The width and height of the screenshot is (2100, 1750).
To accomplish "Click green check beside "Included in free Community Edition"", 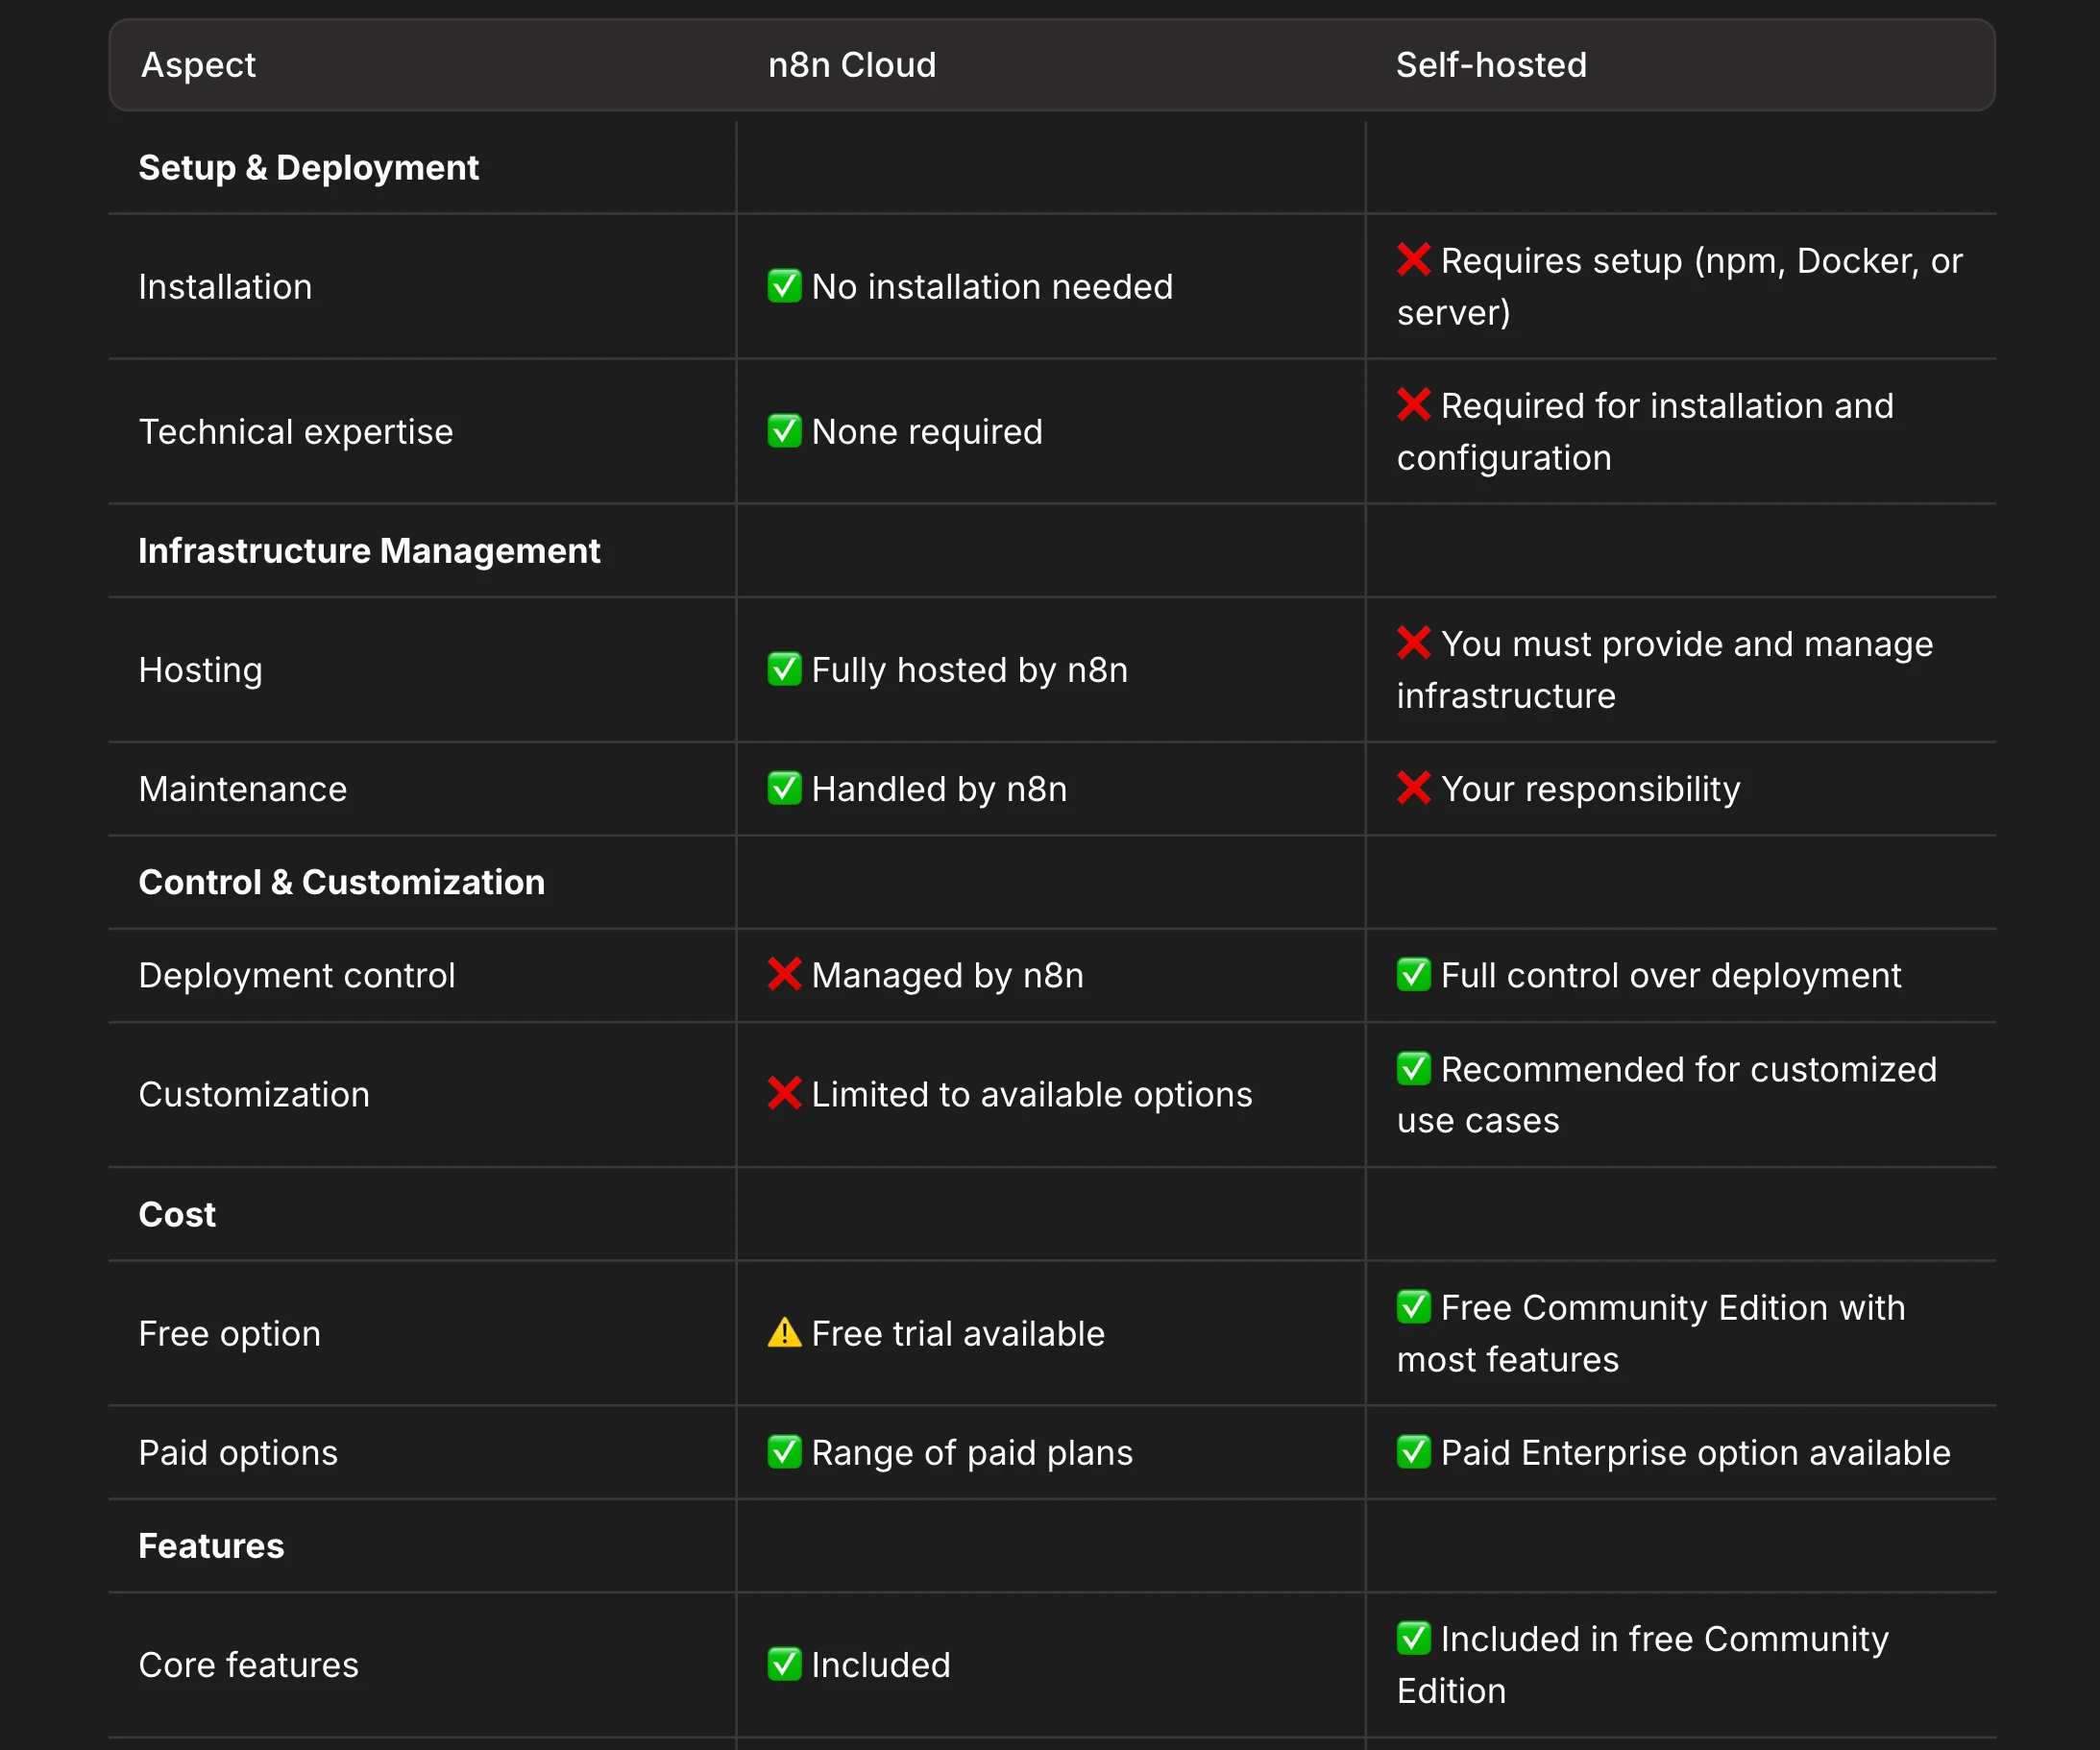I will point(1413,1638).
